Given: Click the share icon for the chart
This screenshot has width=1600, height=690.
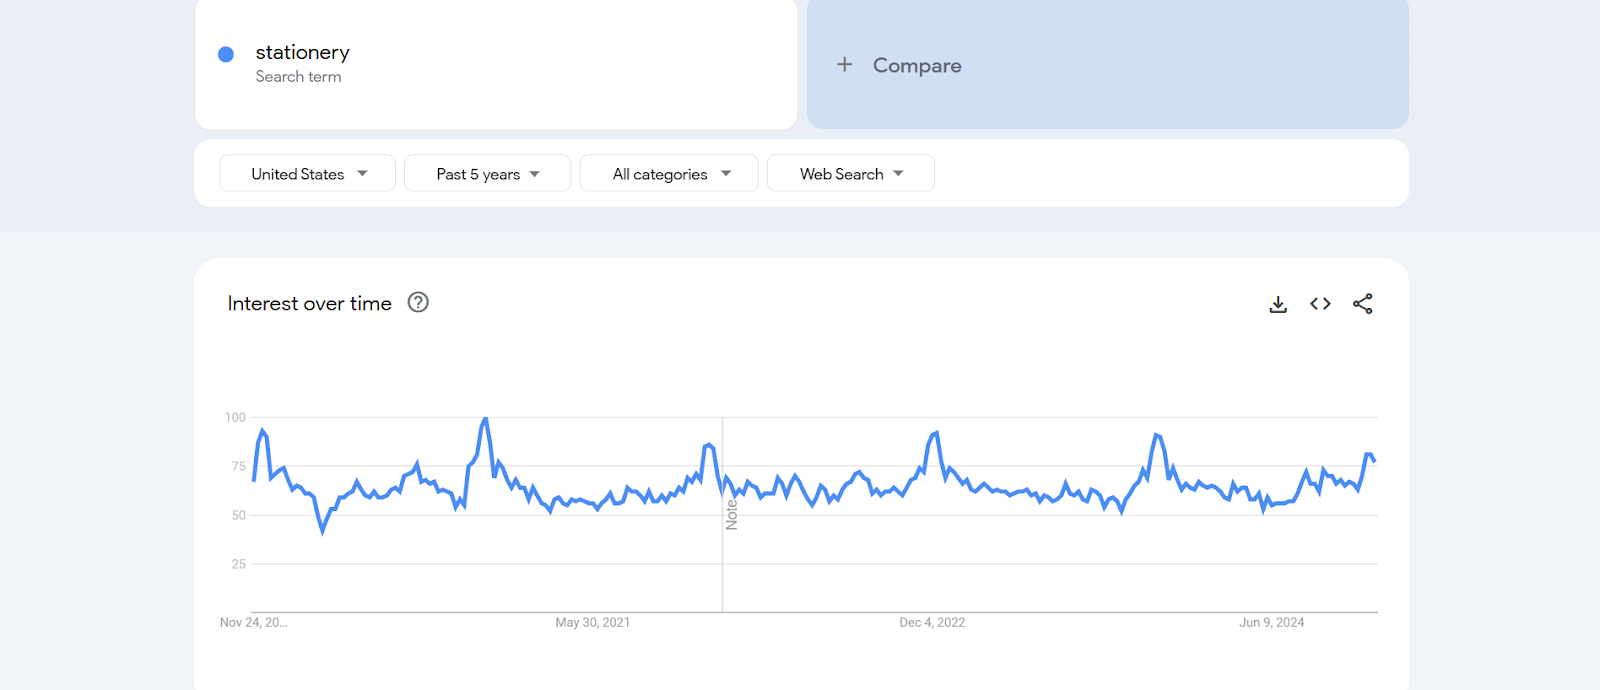Looking at the screenshot, I should [1362, 304].
